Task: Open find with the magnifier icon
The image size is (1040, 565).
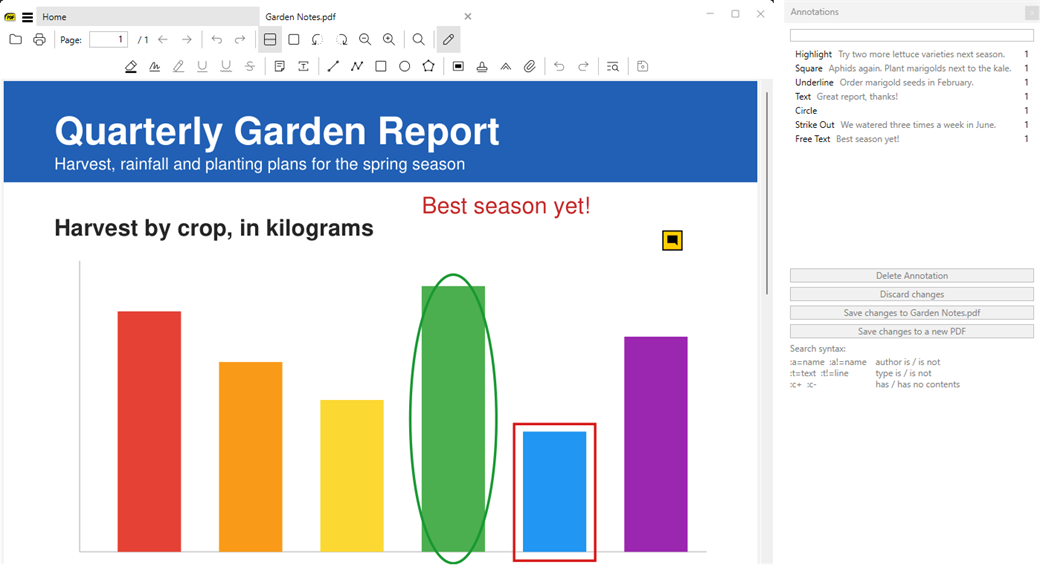Action: pyautogui.click(x=419, y=40)
